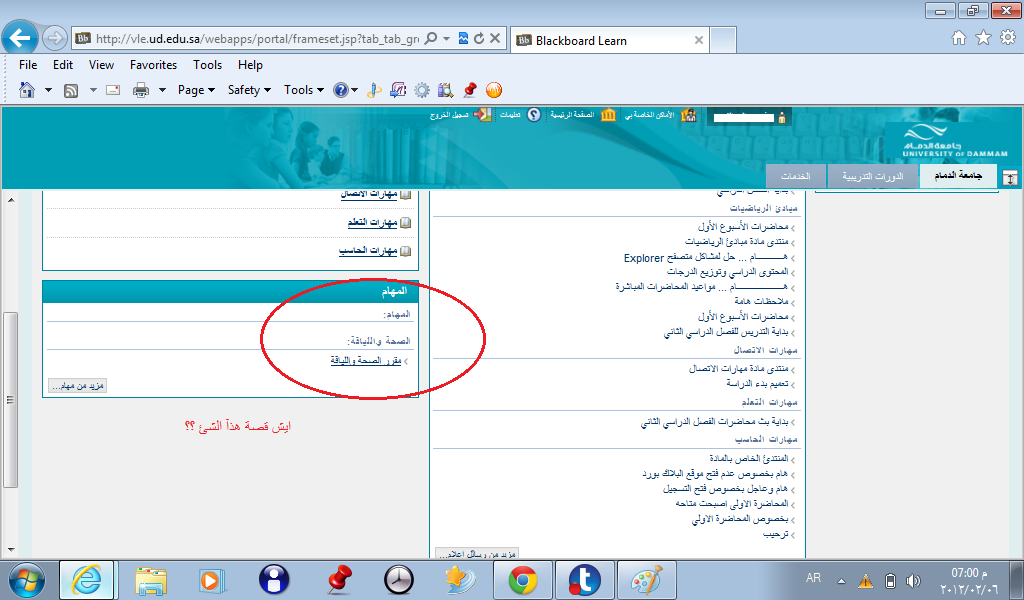This screenshot has width=1024, height=600.
Task: Expand the Home button dropdown arrow
Action: click(x=48, y=90)
